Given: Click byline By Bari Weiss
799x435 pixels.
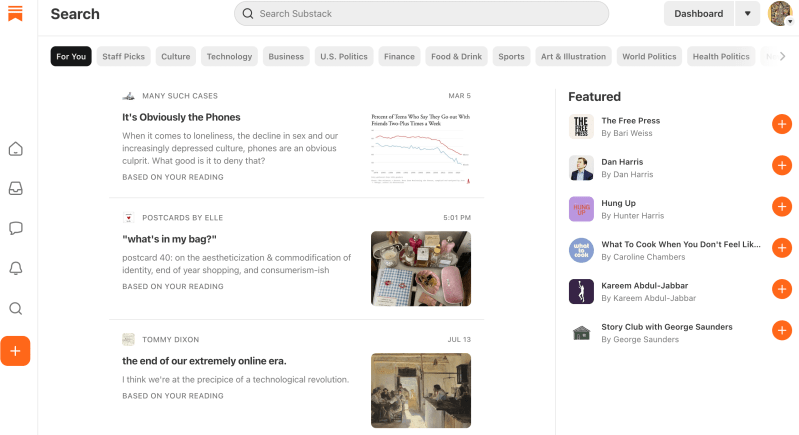Looking at the screenshot, I should (627, 133).
